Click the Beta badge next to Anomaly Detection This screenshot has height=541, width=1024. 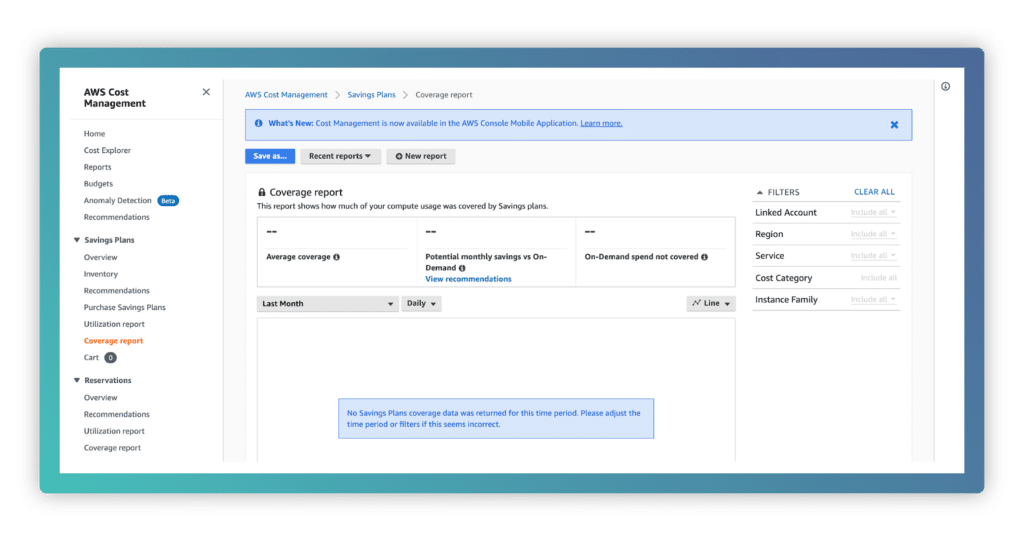point(168,201)
